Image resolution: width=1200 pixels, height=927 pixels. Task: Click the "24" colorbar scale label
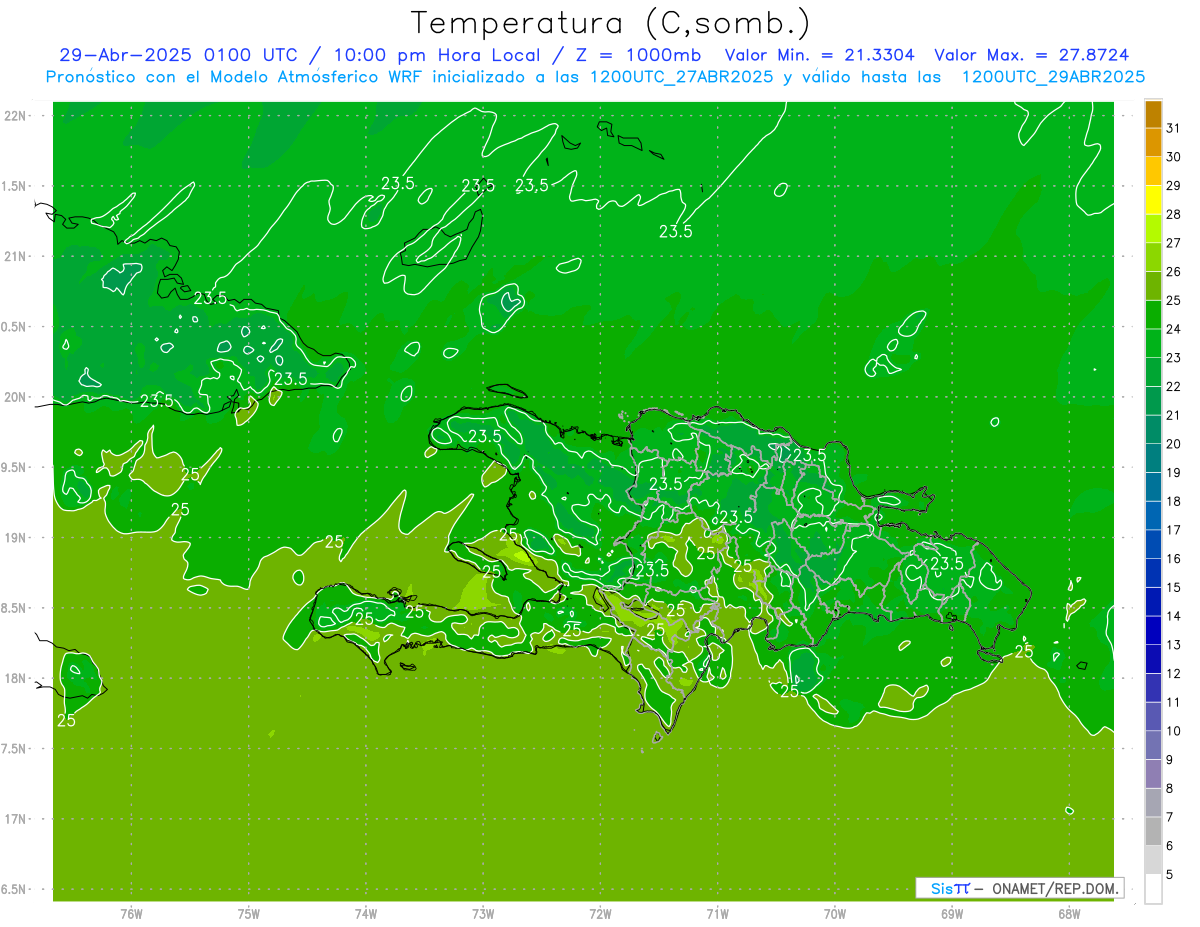point(1174,329)
